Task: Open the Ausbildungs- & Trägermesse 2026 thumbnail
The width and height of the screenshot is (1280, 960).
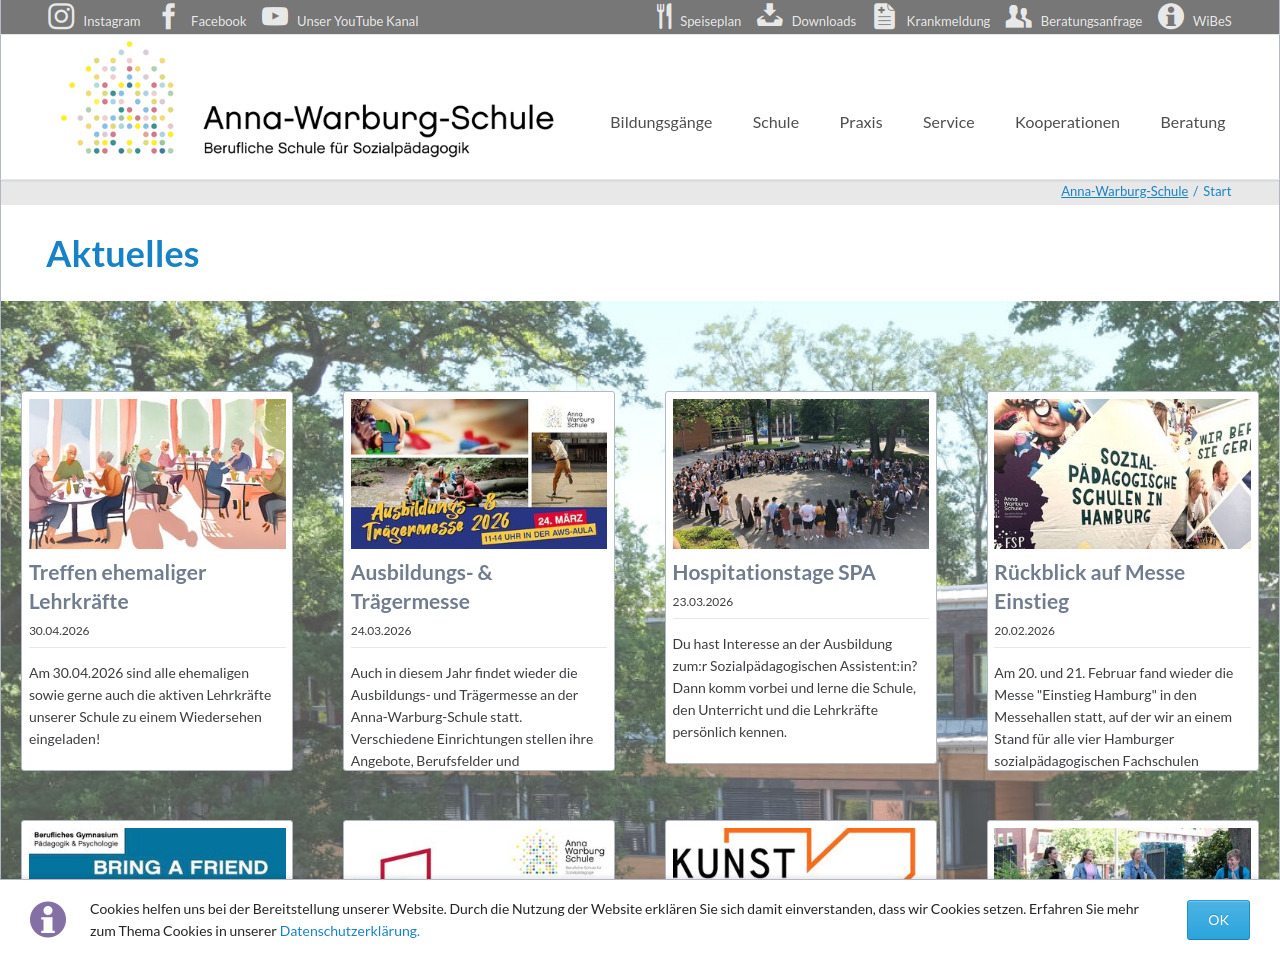Action: pyautogui.click(x=479, y=474)
